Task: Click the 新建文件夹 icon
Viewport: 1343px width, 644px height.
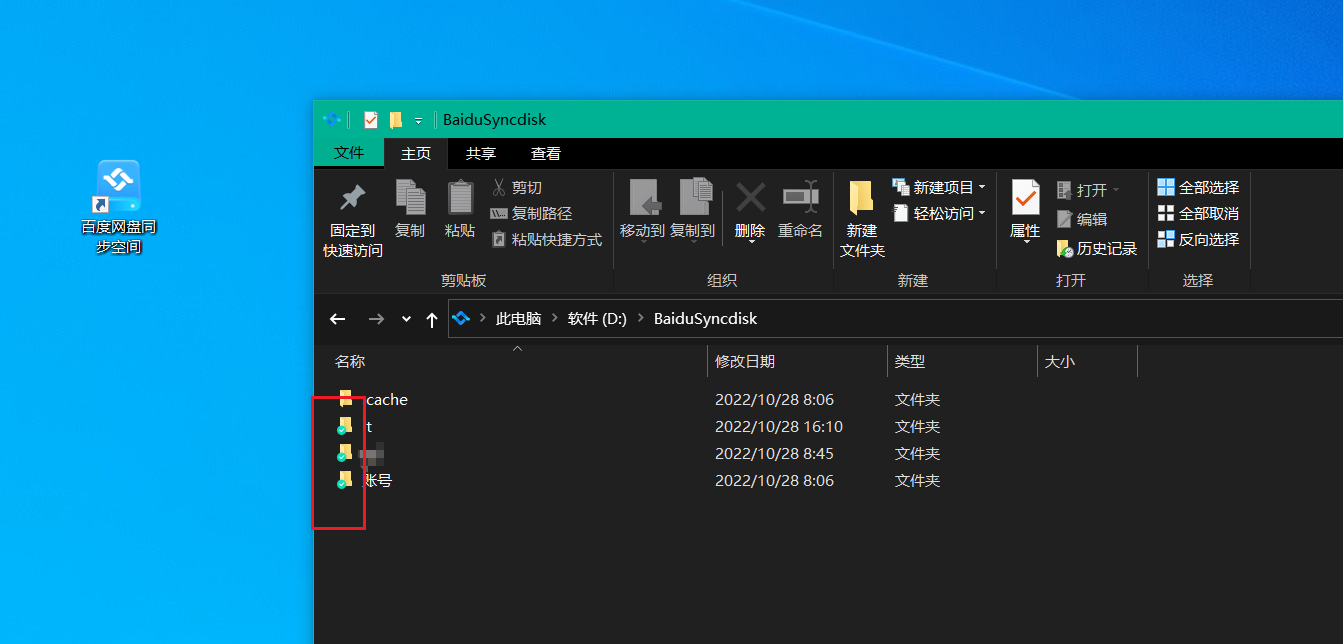Action: coord(861,198)
